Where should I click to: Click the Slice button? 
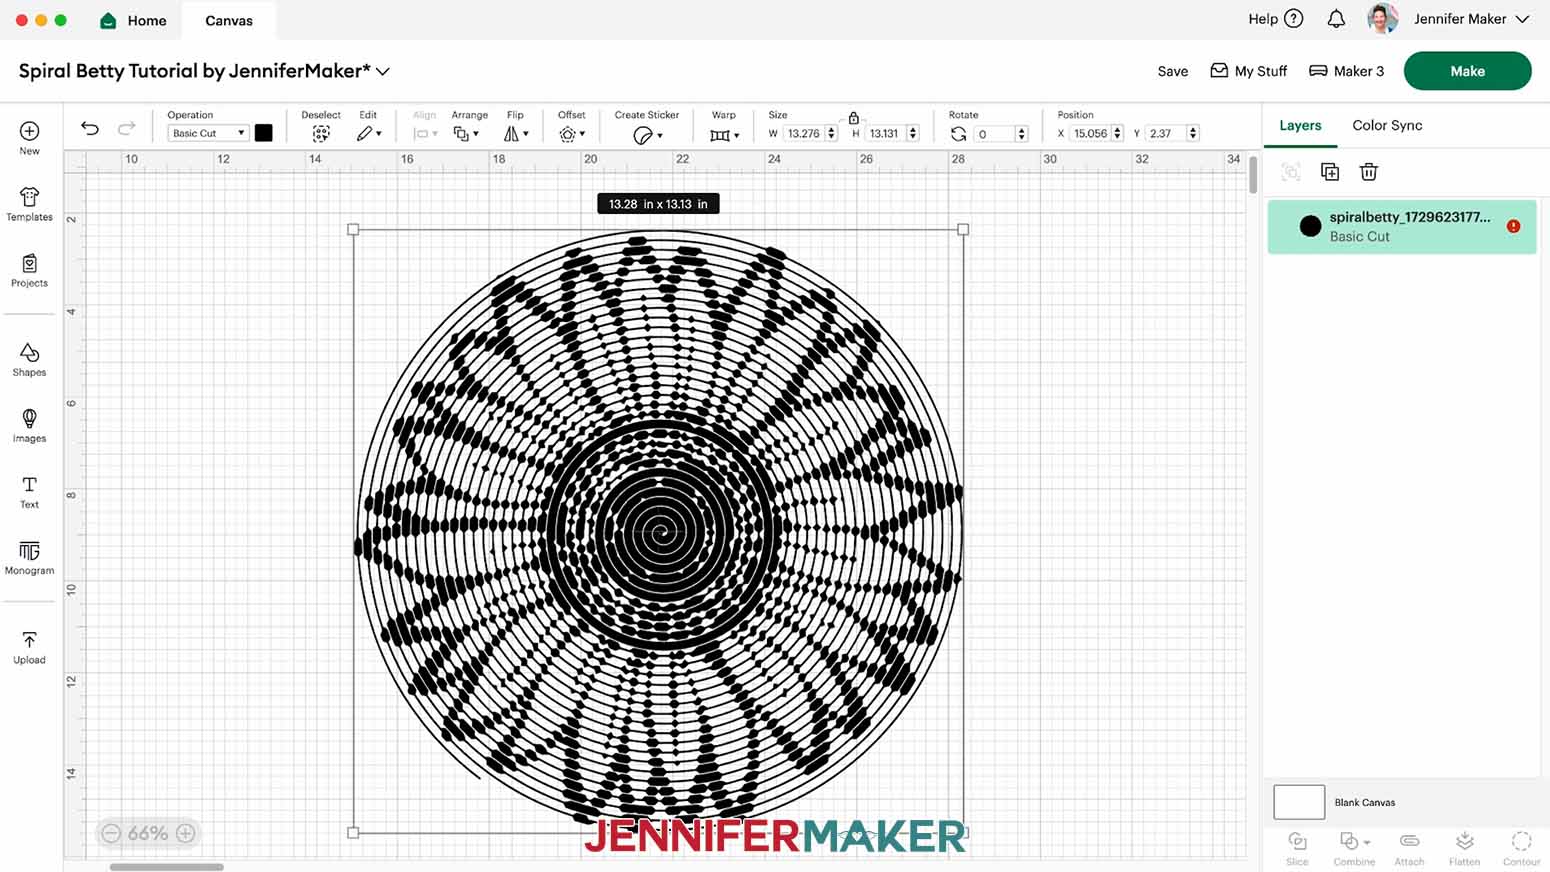click(1297, 848)
